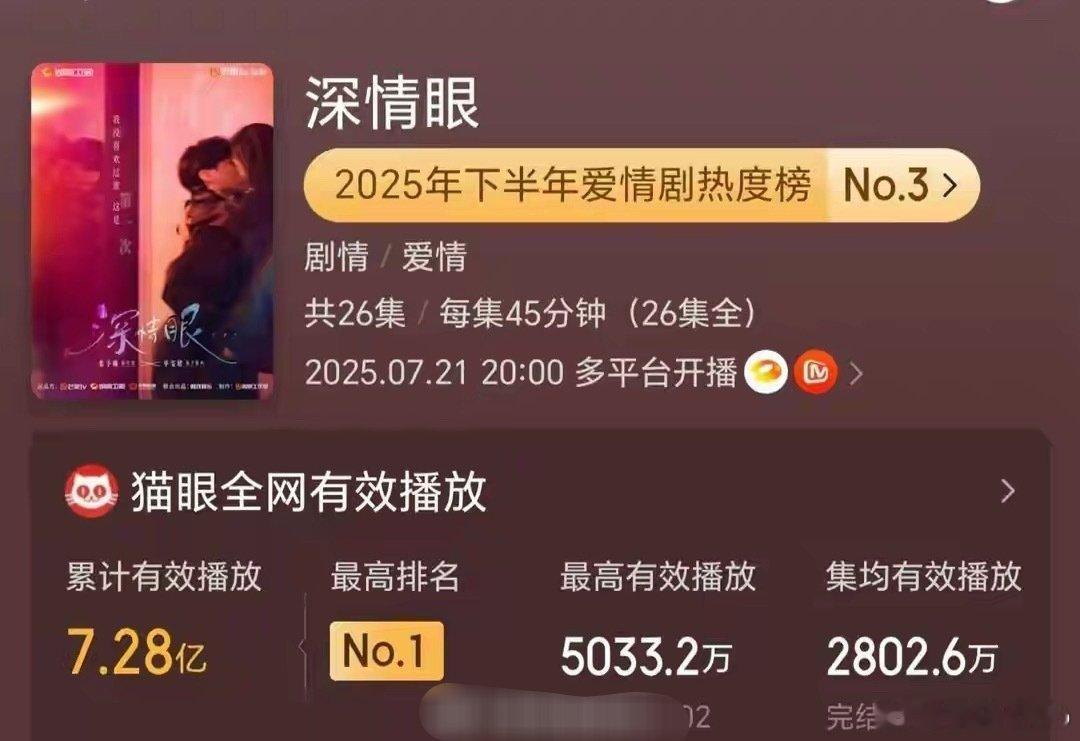
Task: Select the 爱情 genre tag
Action: pyautogui.click(x=435, y=257)
